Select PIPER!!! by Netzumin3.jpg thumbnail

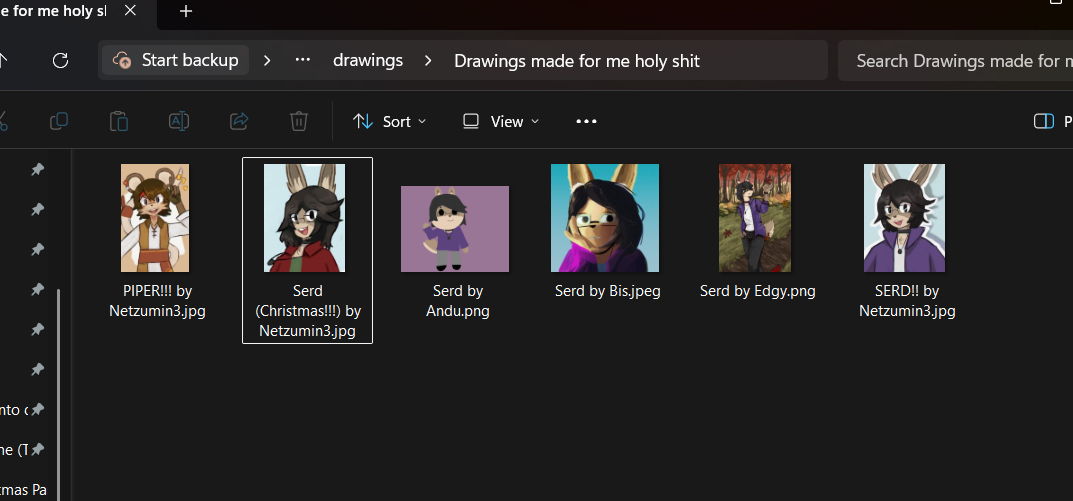pos(156,218)
